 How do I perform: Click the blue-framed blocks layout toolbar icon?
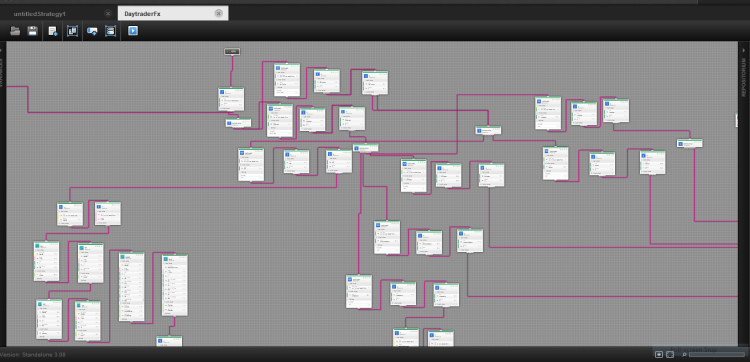click(x=72, y=31)
